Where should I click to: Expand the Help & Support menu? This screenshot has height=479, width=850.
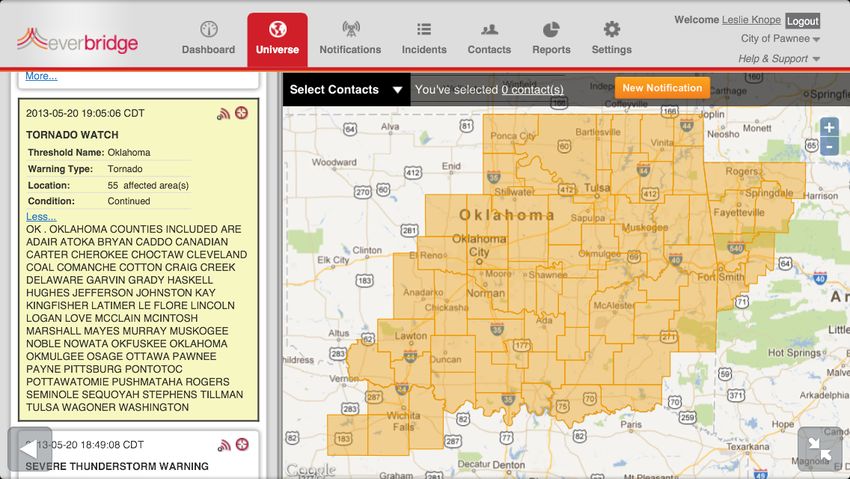pos(778,59)
